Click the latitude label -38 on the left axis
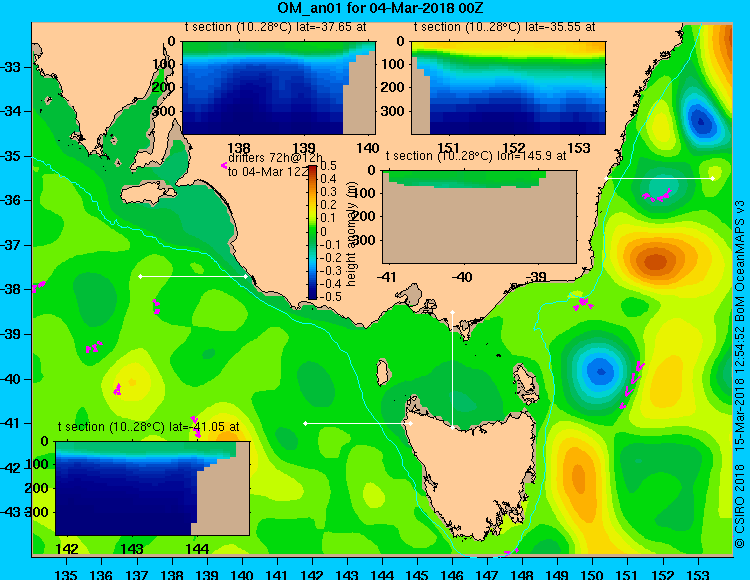This screenshot has height=580, width=750. [11, 289]
